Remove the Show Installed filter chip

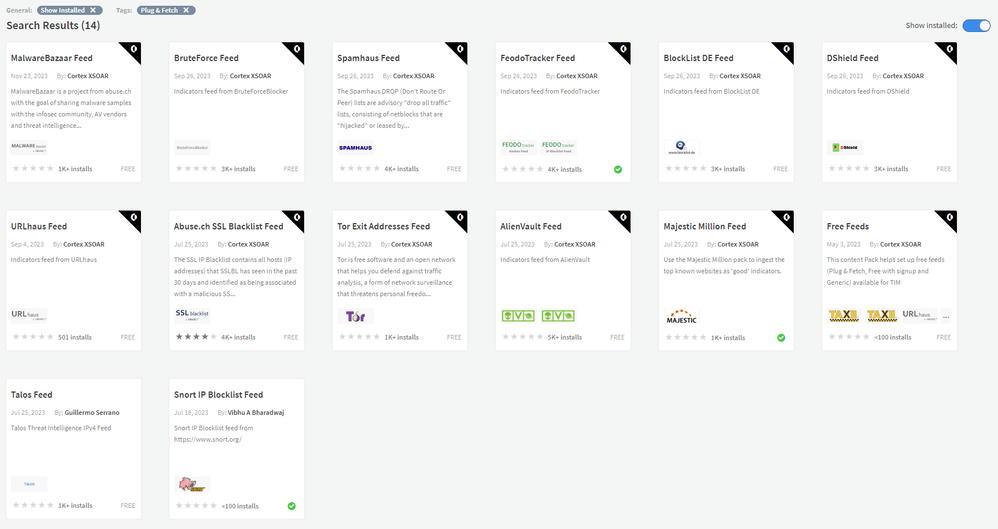93,10
